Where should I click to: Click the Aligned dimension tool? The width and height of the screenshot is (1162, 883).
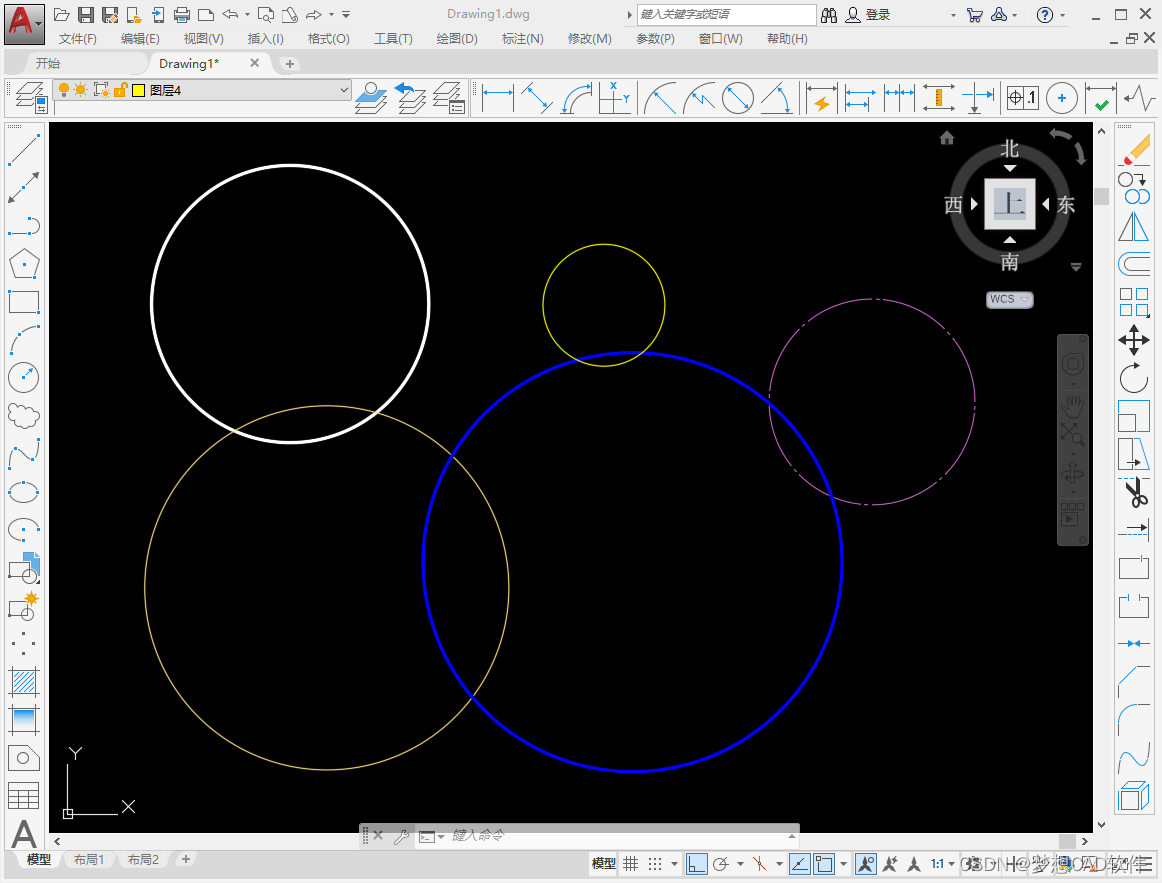[x=537, y=98]
